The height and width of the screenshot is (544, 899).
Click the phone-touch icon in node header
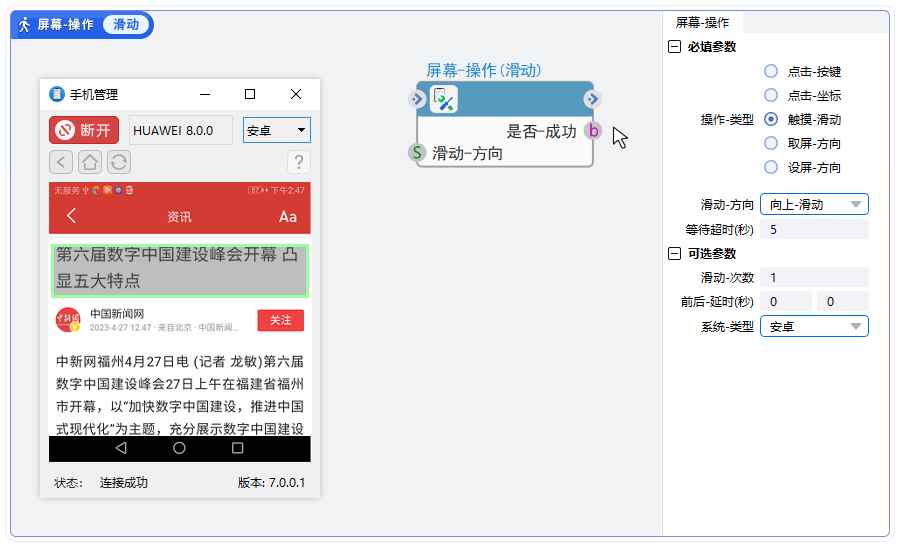click(x=444, y=99)
